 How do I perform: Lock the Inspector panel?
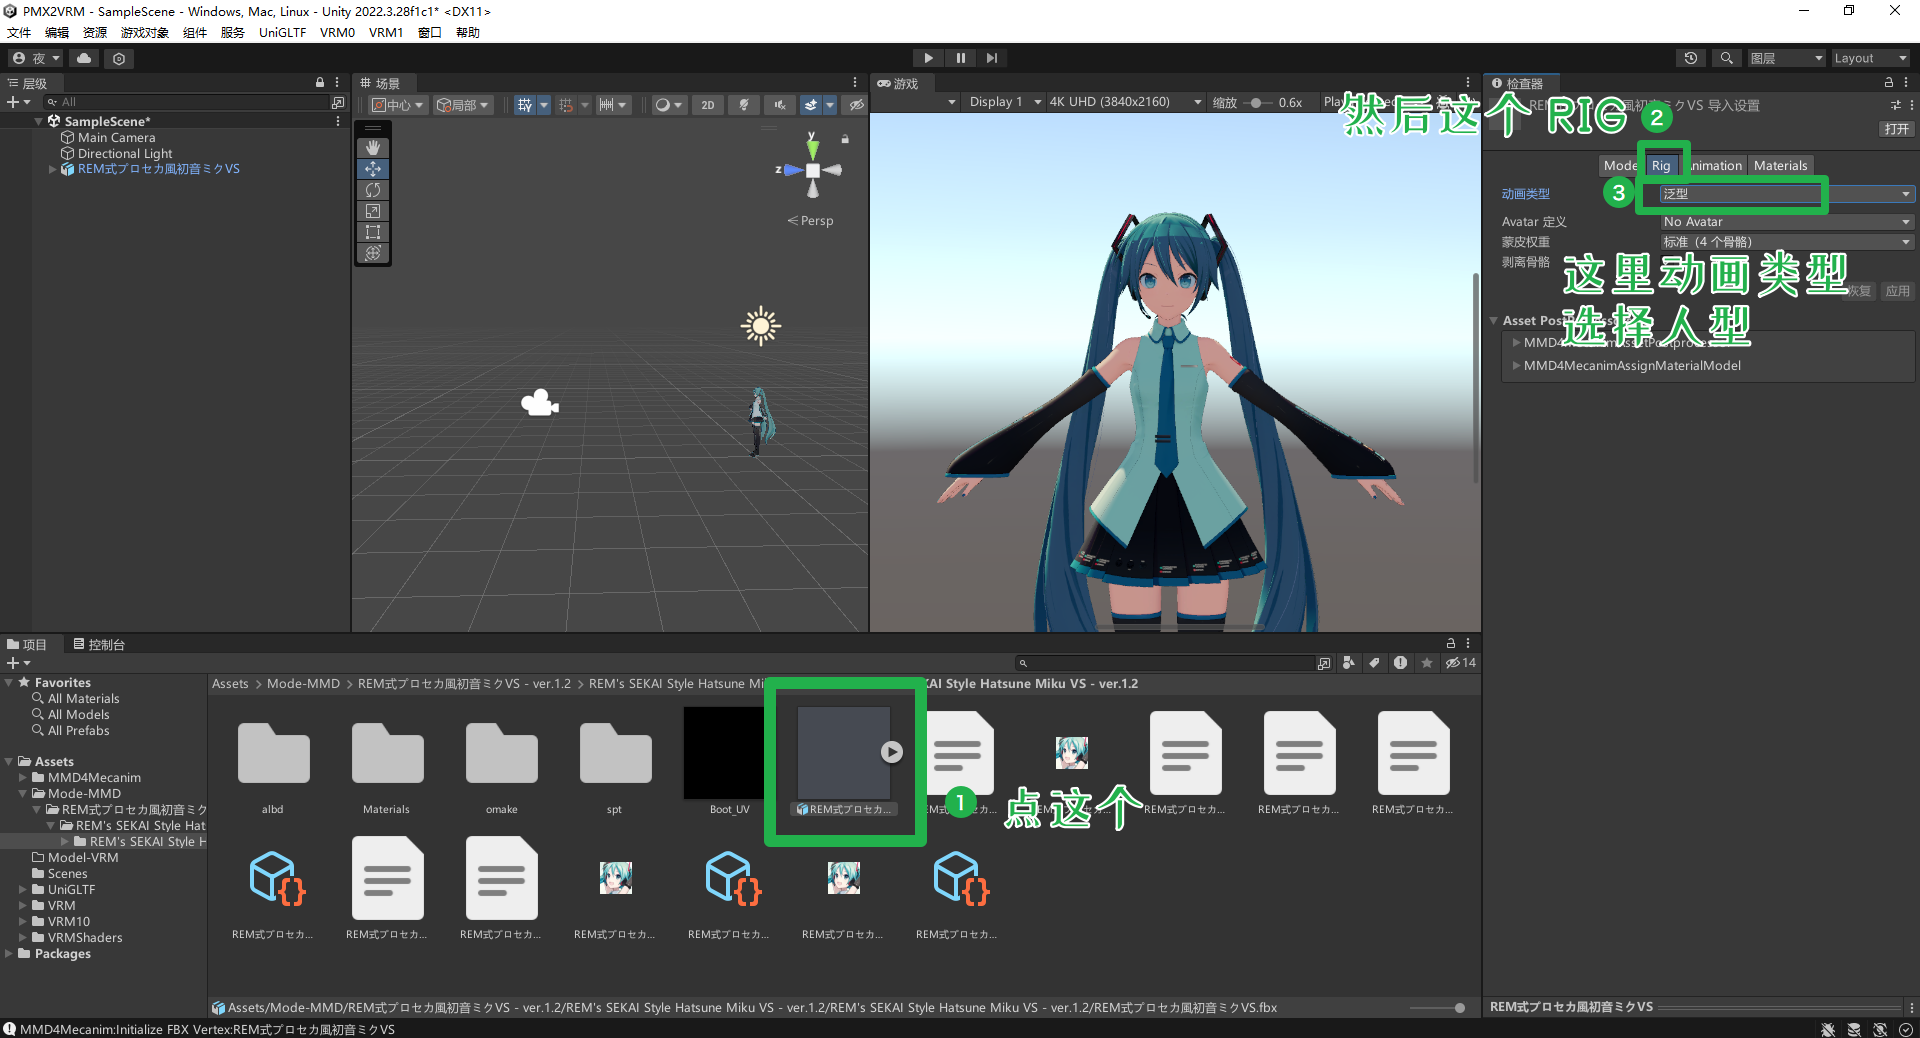tap(1889, 83)
